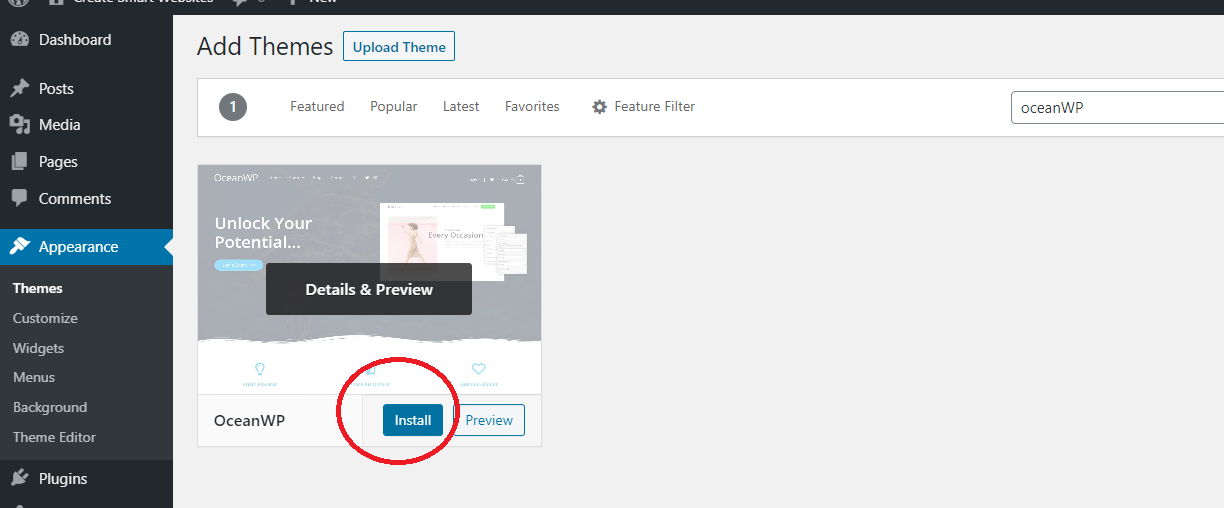
Task: Click the Add Themes page heading
Action: point(265,46)
